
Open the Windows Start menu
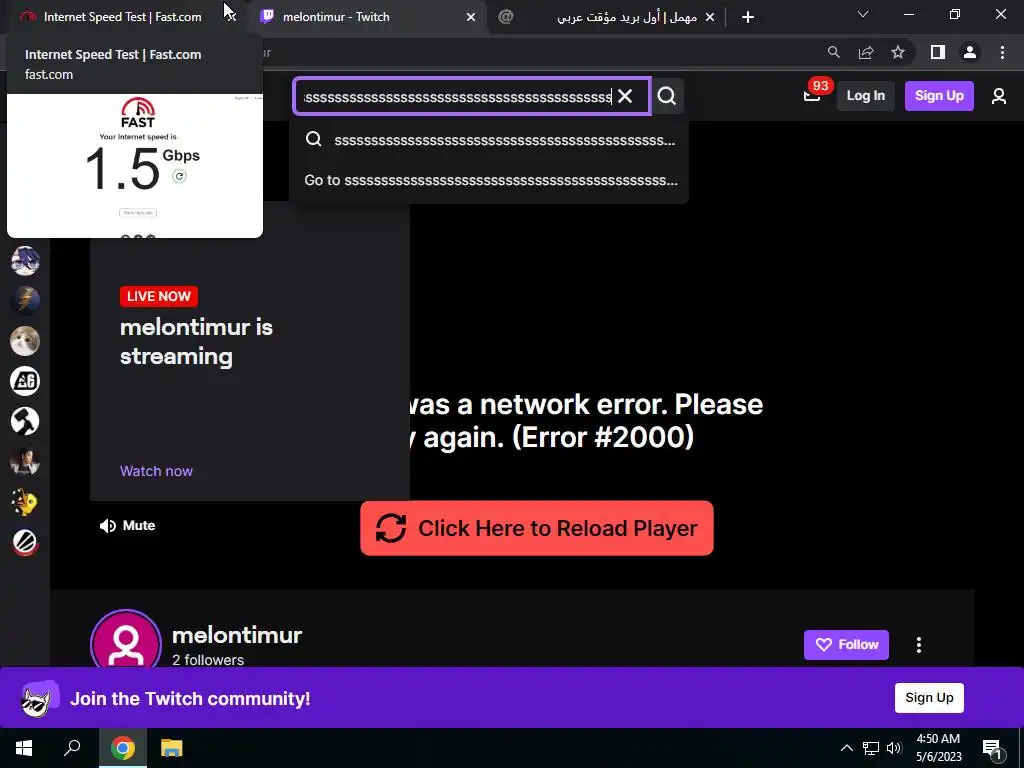tap(24, 748)
